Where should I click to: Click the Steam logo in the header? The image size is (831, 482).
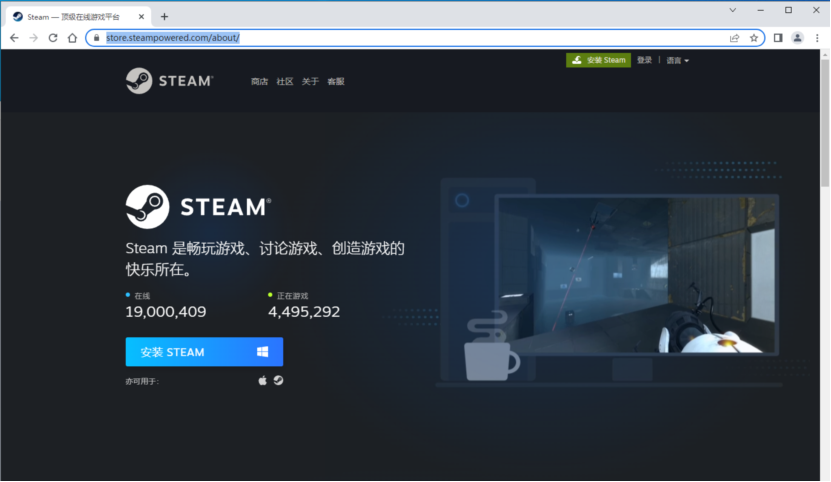click(170, 81)
